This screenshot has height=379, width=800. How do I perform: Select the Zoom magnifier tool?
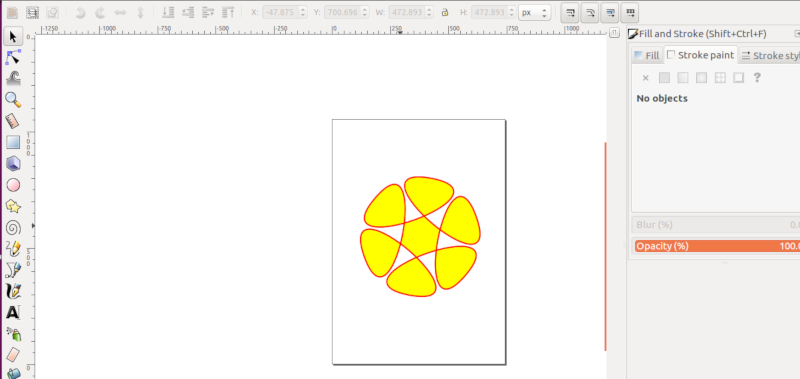pos(13,99)
